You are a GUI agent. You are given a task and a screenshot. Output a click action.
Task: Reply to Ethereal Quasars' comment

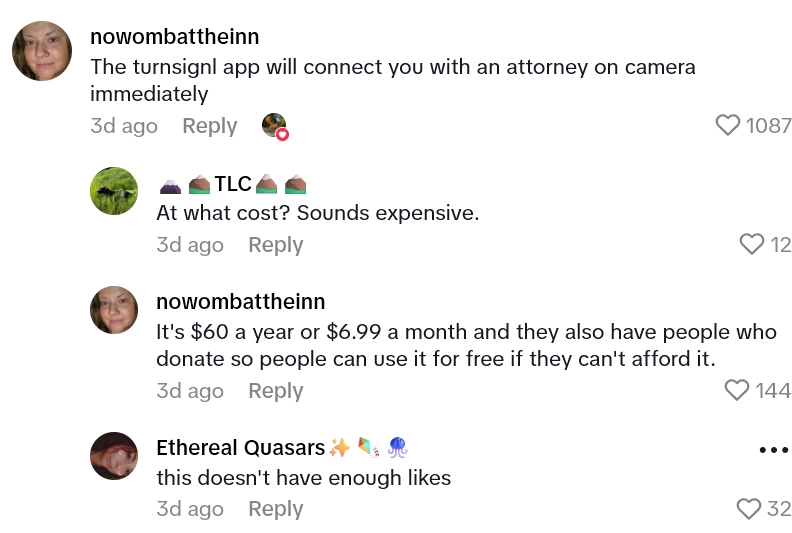275,509
